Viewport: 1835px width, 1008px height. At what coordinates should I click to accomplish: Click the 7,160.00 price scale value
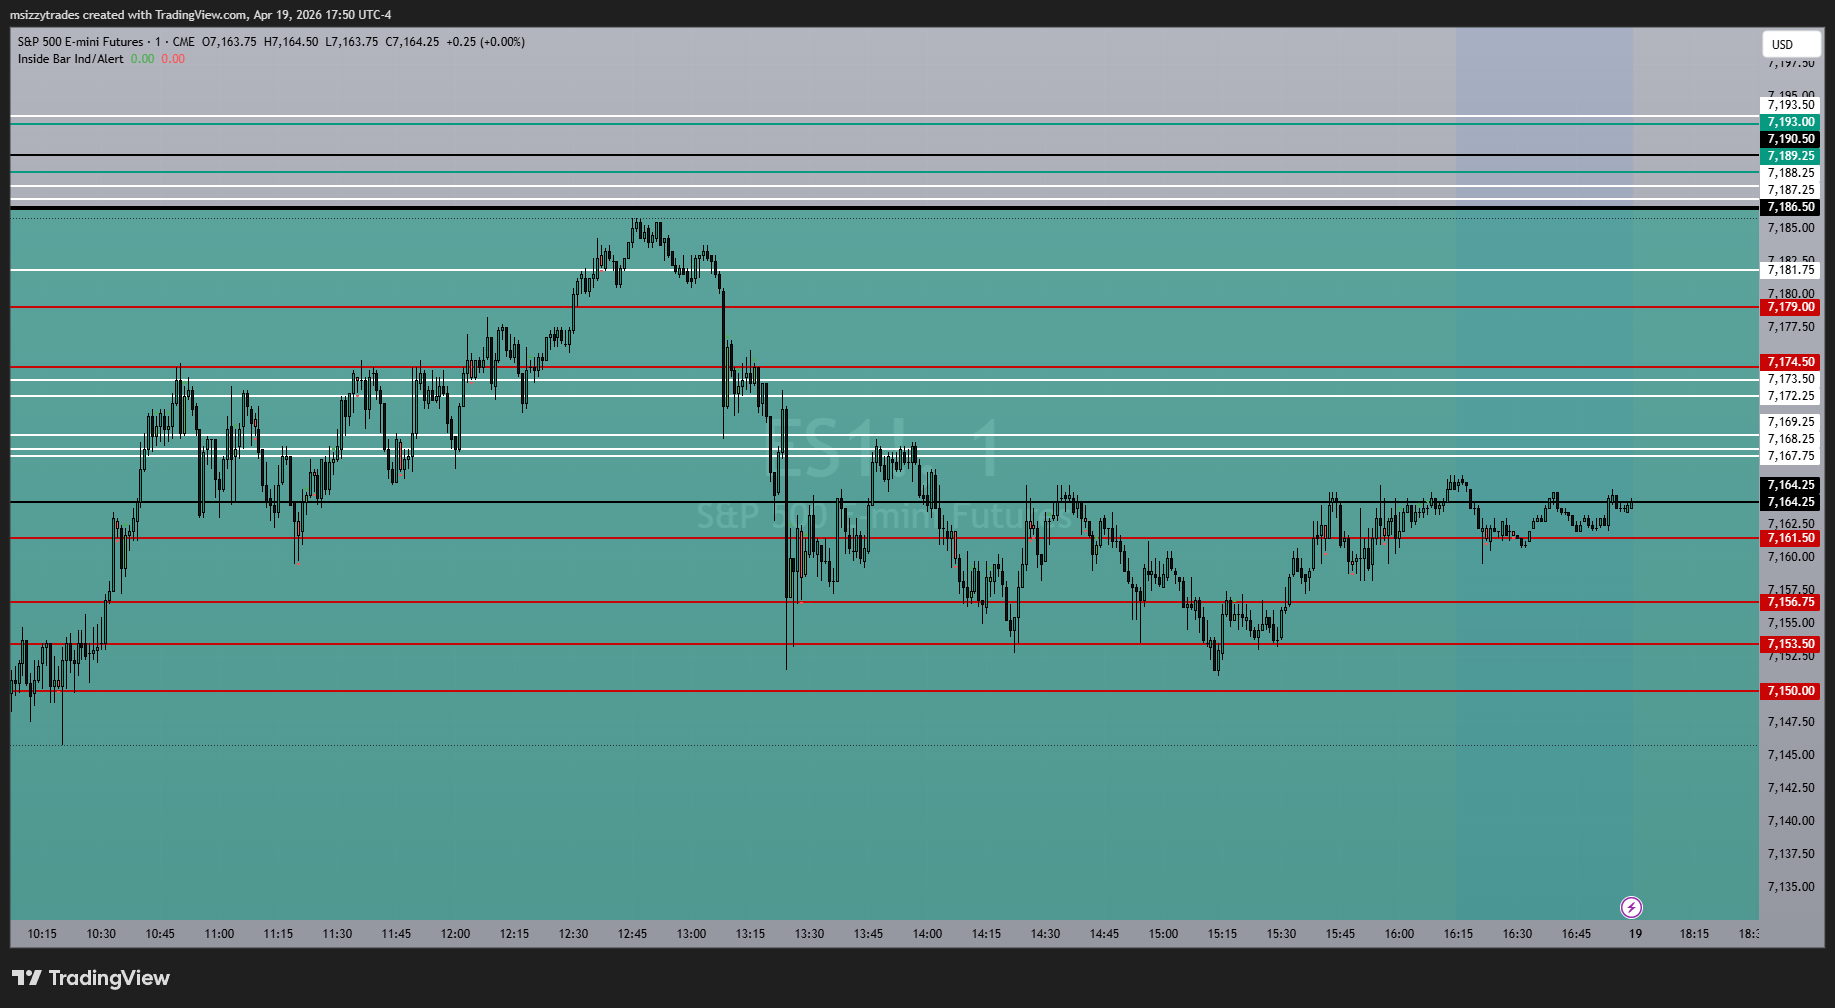[x=1790, y=557]
